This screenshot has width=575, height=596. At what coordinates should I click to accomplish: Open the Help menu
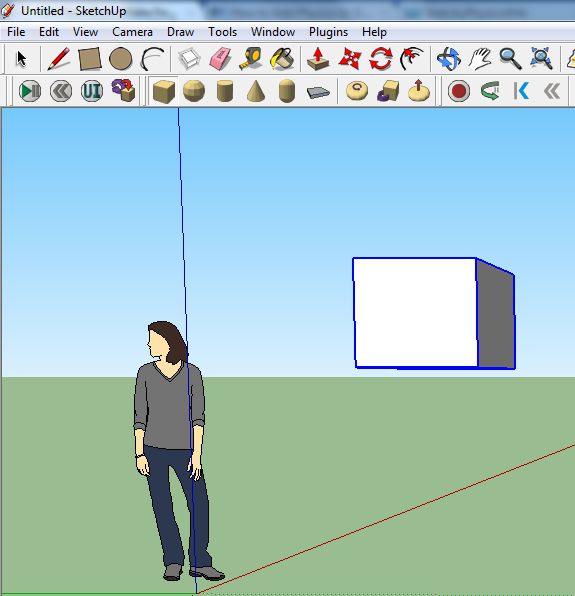pos(374,32)
